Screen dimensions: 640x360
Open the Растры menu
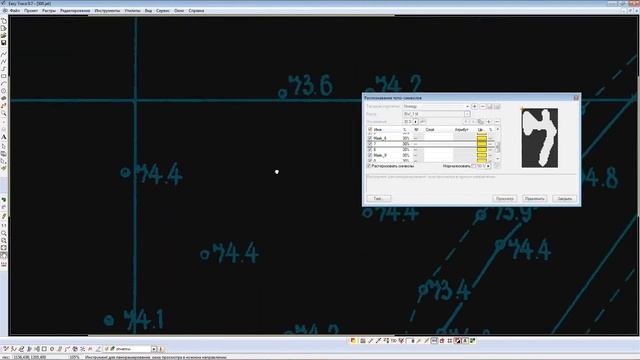coord(49,11)
